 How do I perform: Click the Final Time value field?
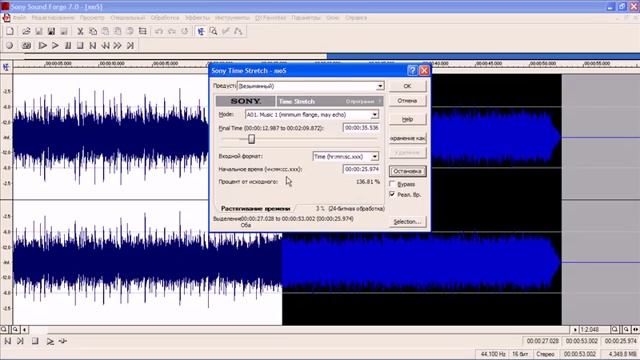(361, 128)
